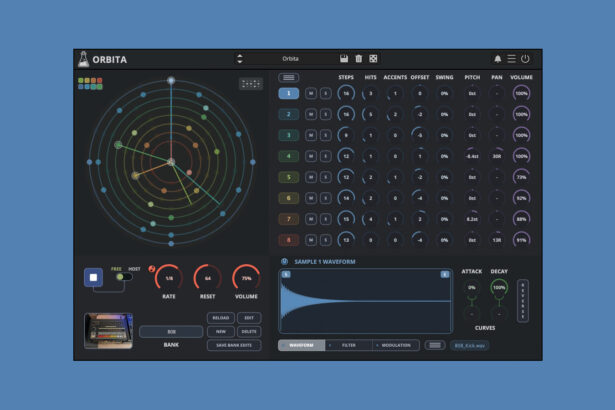Click the trash delete preset icon
Screen dimensions: 615x410
tap(358, 58)
